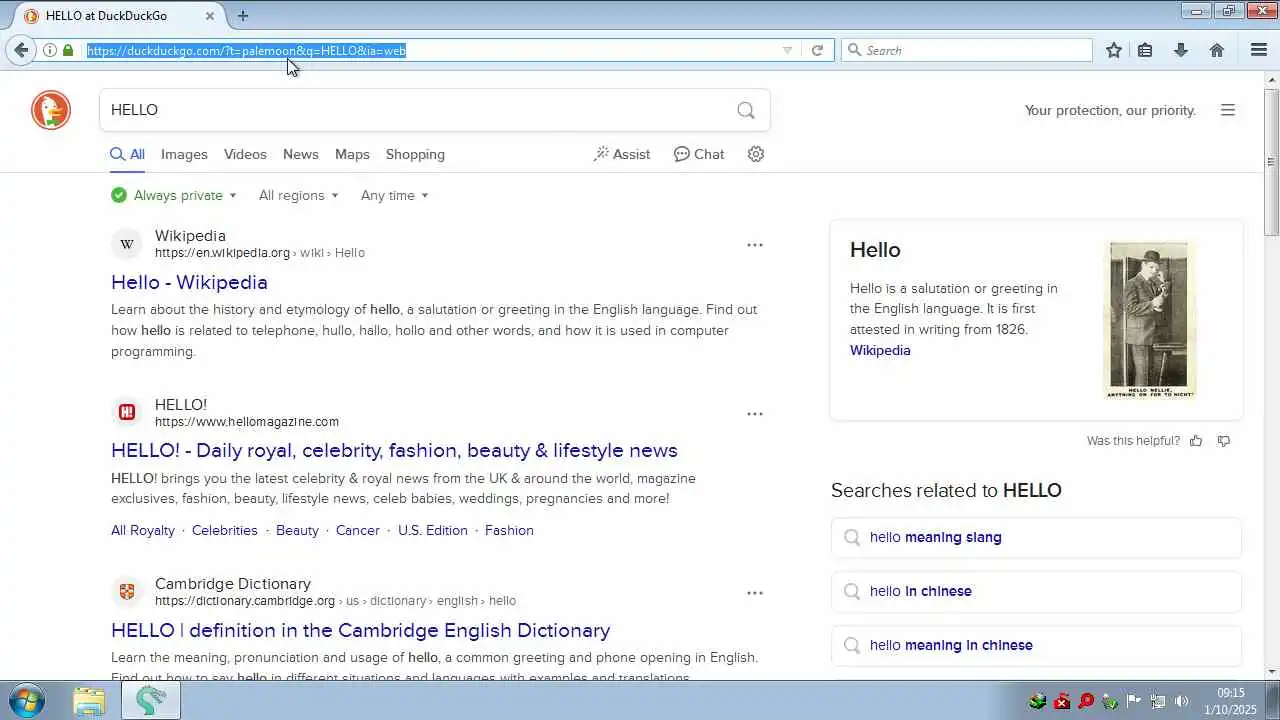Open more options for the HELLO! magazine result
This screenshot has width=1280, height=720.
(x=755, y=414)
